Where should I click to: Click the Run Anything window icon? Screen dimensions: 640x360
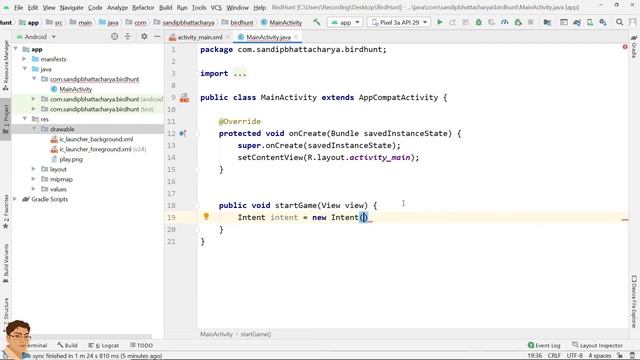point(564,22)
